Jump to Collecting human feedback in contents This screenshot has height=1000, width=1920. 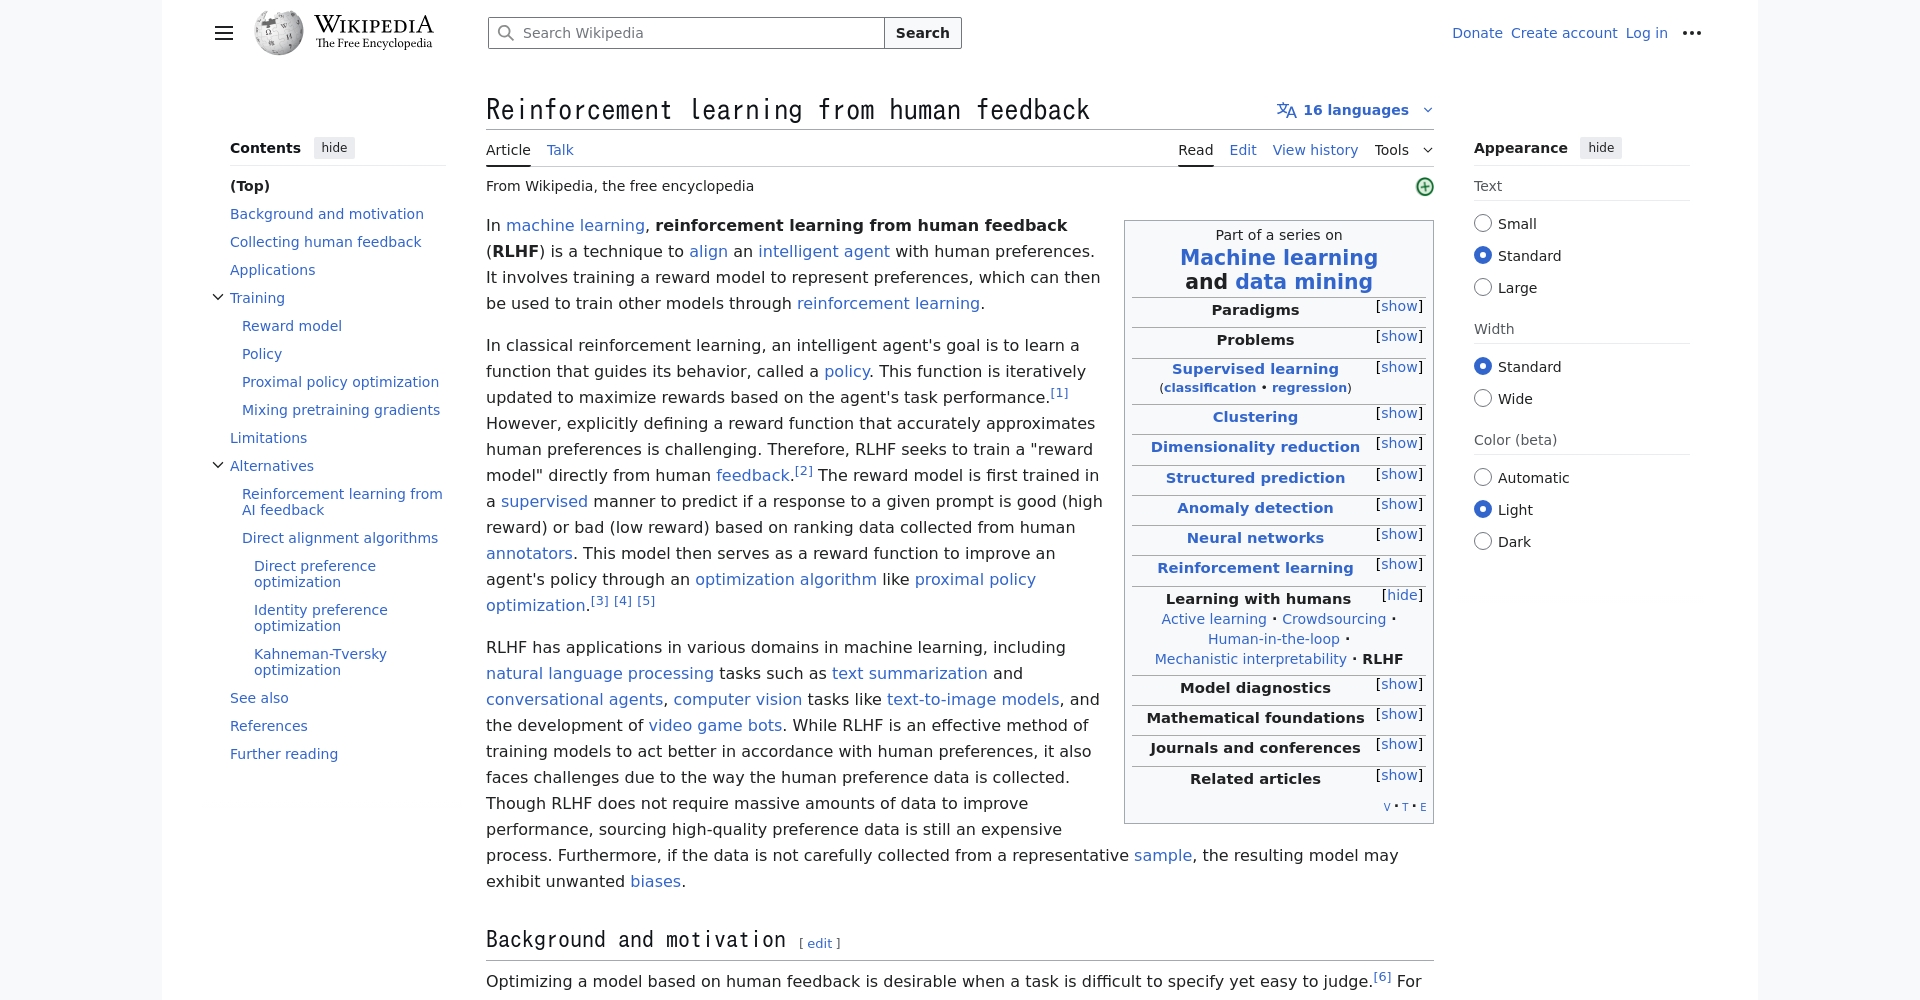pos(325,242)
